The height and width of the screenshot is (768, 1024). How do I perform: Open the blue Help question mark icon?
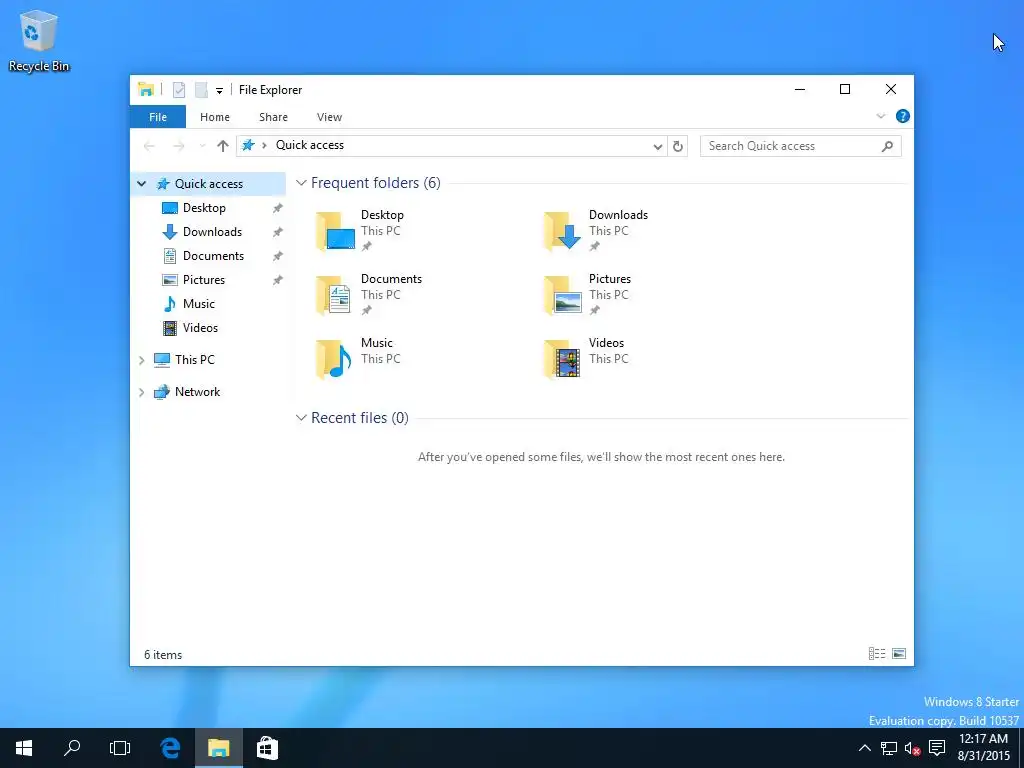coord(903,116)
